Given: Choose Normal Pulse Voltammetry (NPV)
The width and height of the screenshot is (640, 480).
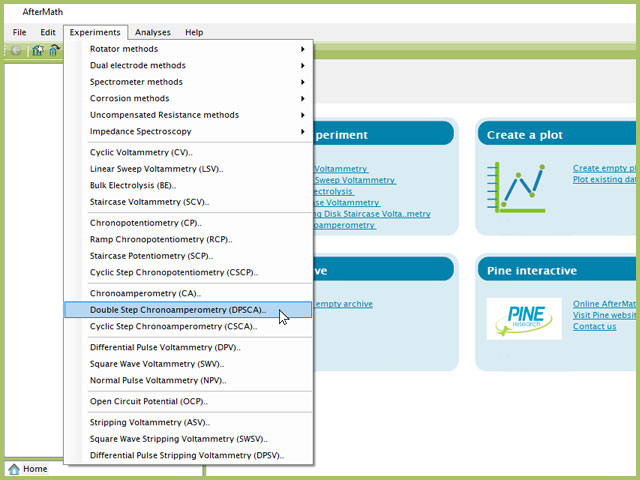Looking at the screenshot, I should 189,380.
